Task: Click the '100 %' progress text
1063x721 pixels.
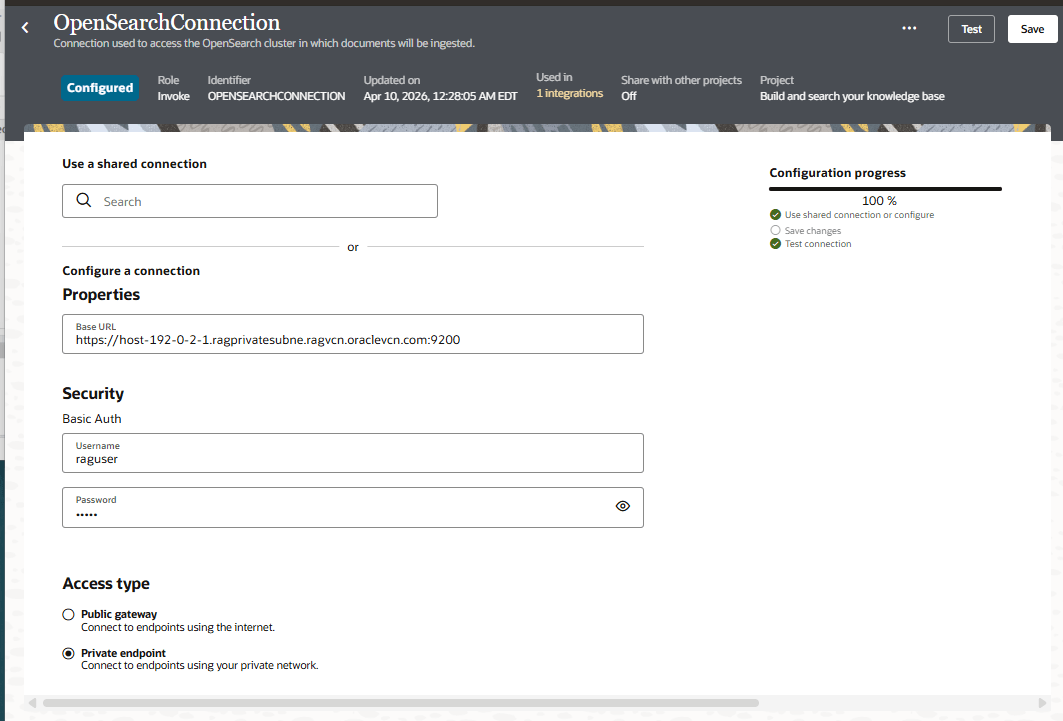Action: 879,201
